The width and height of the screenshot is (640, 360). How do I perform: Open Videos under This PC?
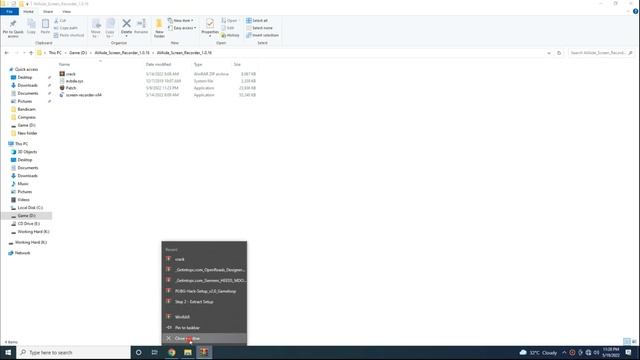point(23,200)
